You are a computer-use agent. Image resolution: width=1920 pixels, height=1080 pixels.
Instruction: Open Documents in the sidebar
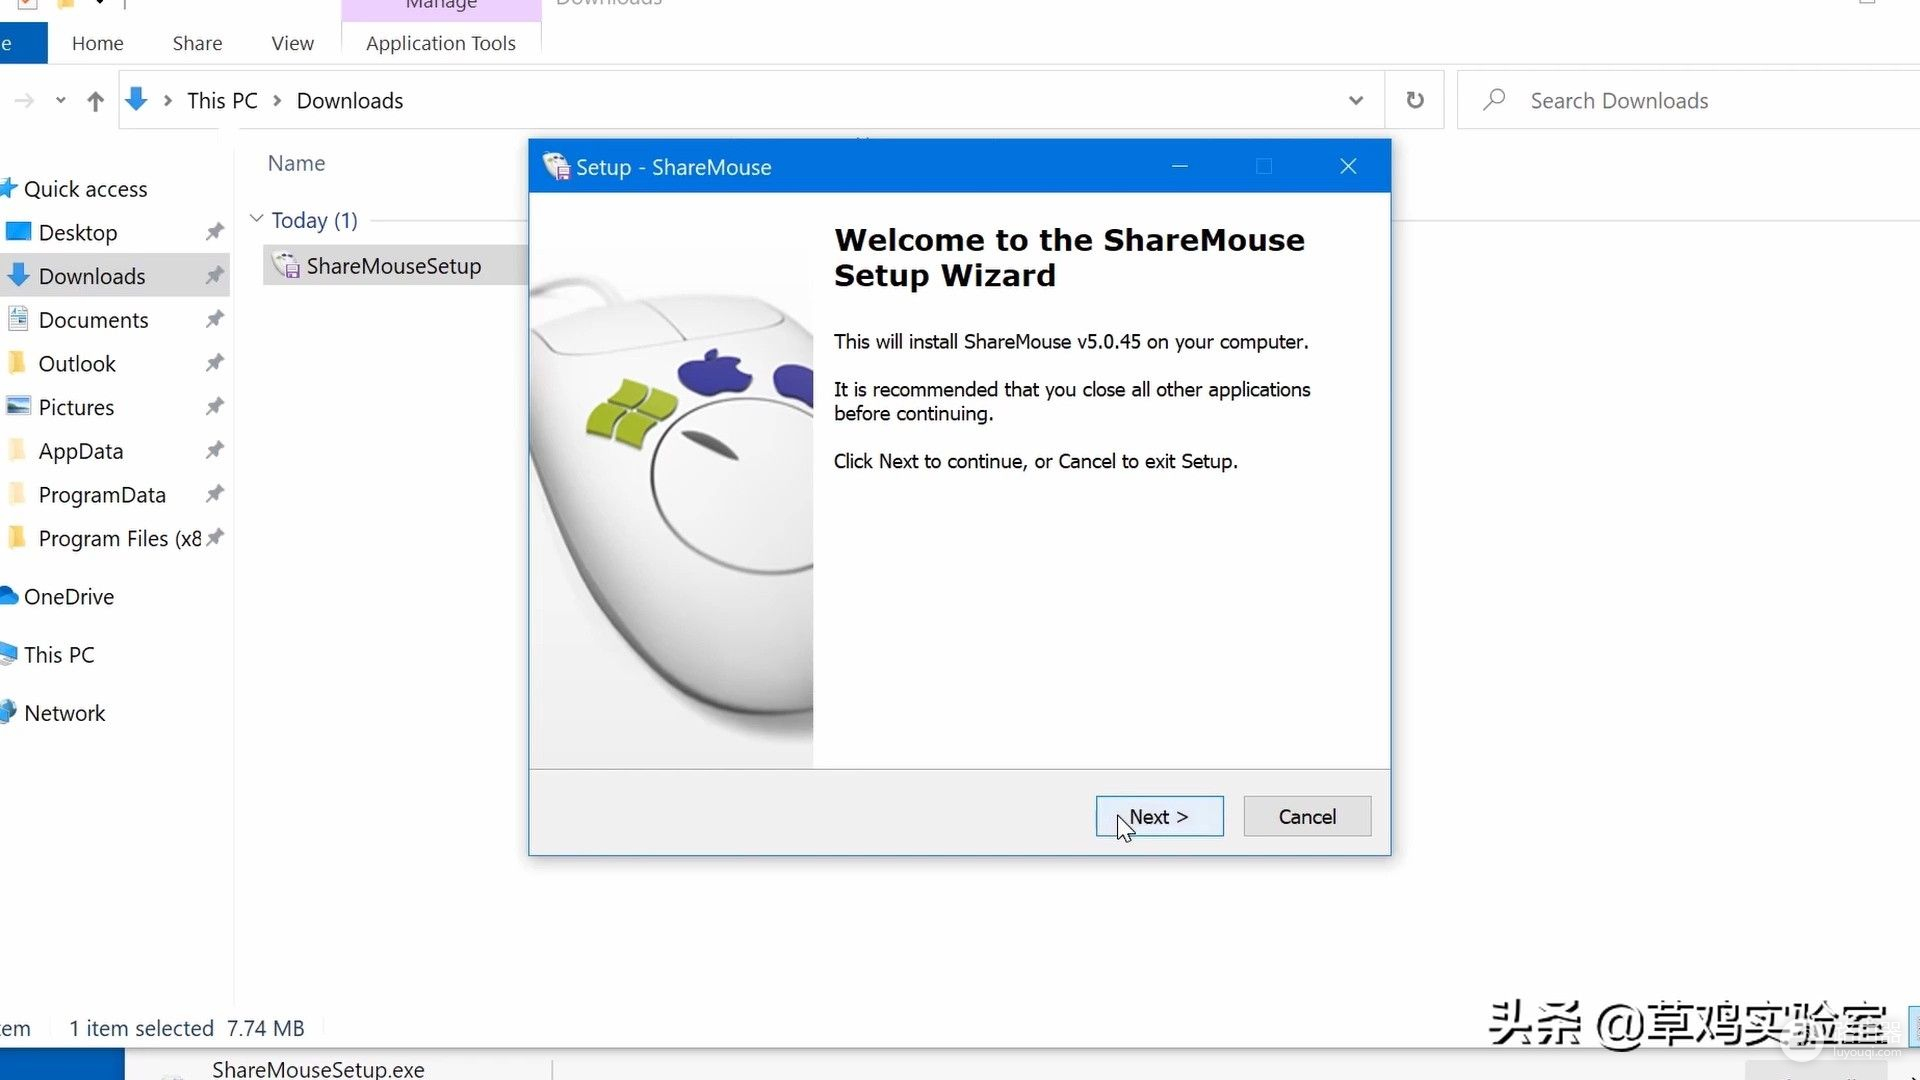93,320
